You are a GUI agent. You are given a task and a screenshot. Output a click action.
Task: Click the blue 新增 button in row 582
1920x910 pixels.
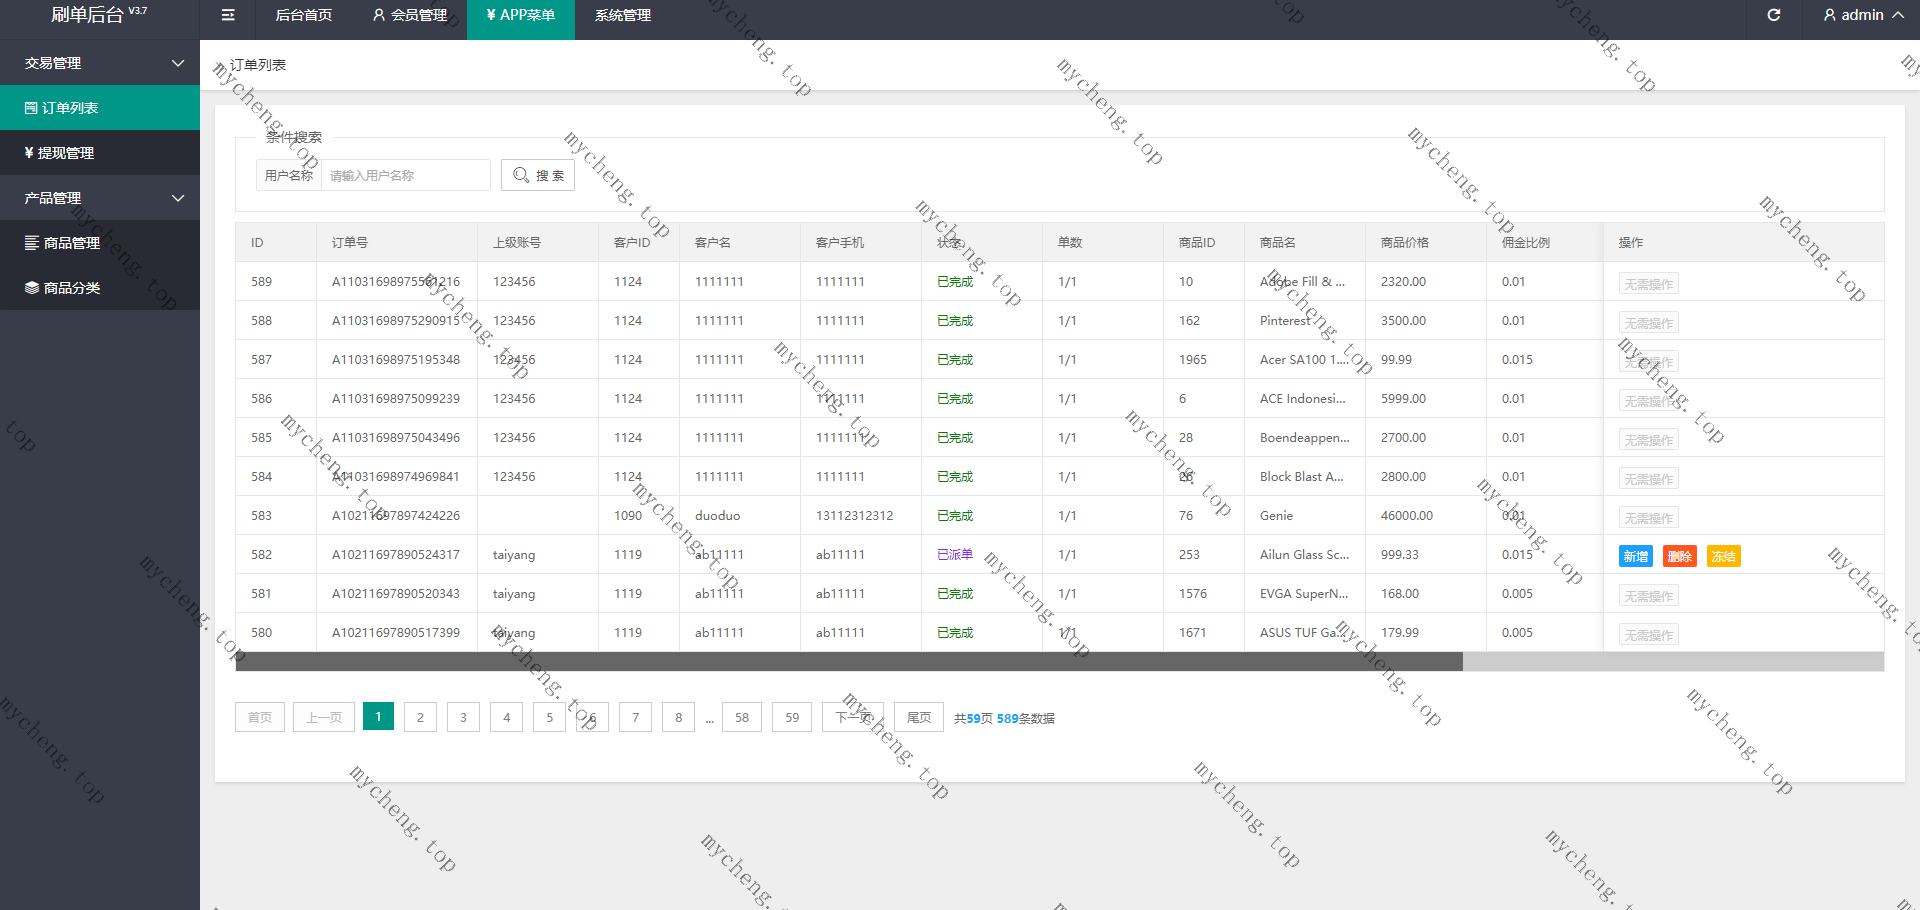click(x=1636, y=557)
